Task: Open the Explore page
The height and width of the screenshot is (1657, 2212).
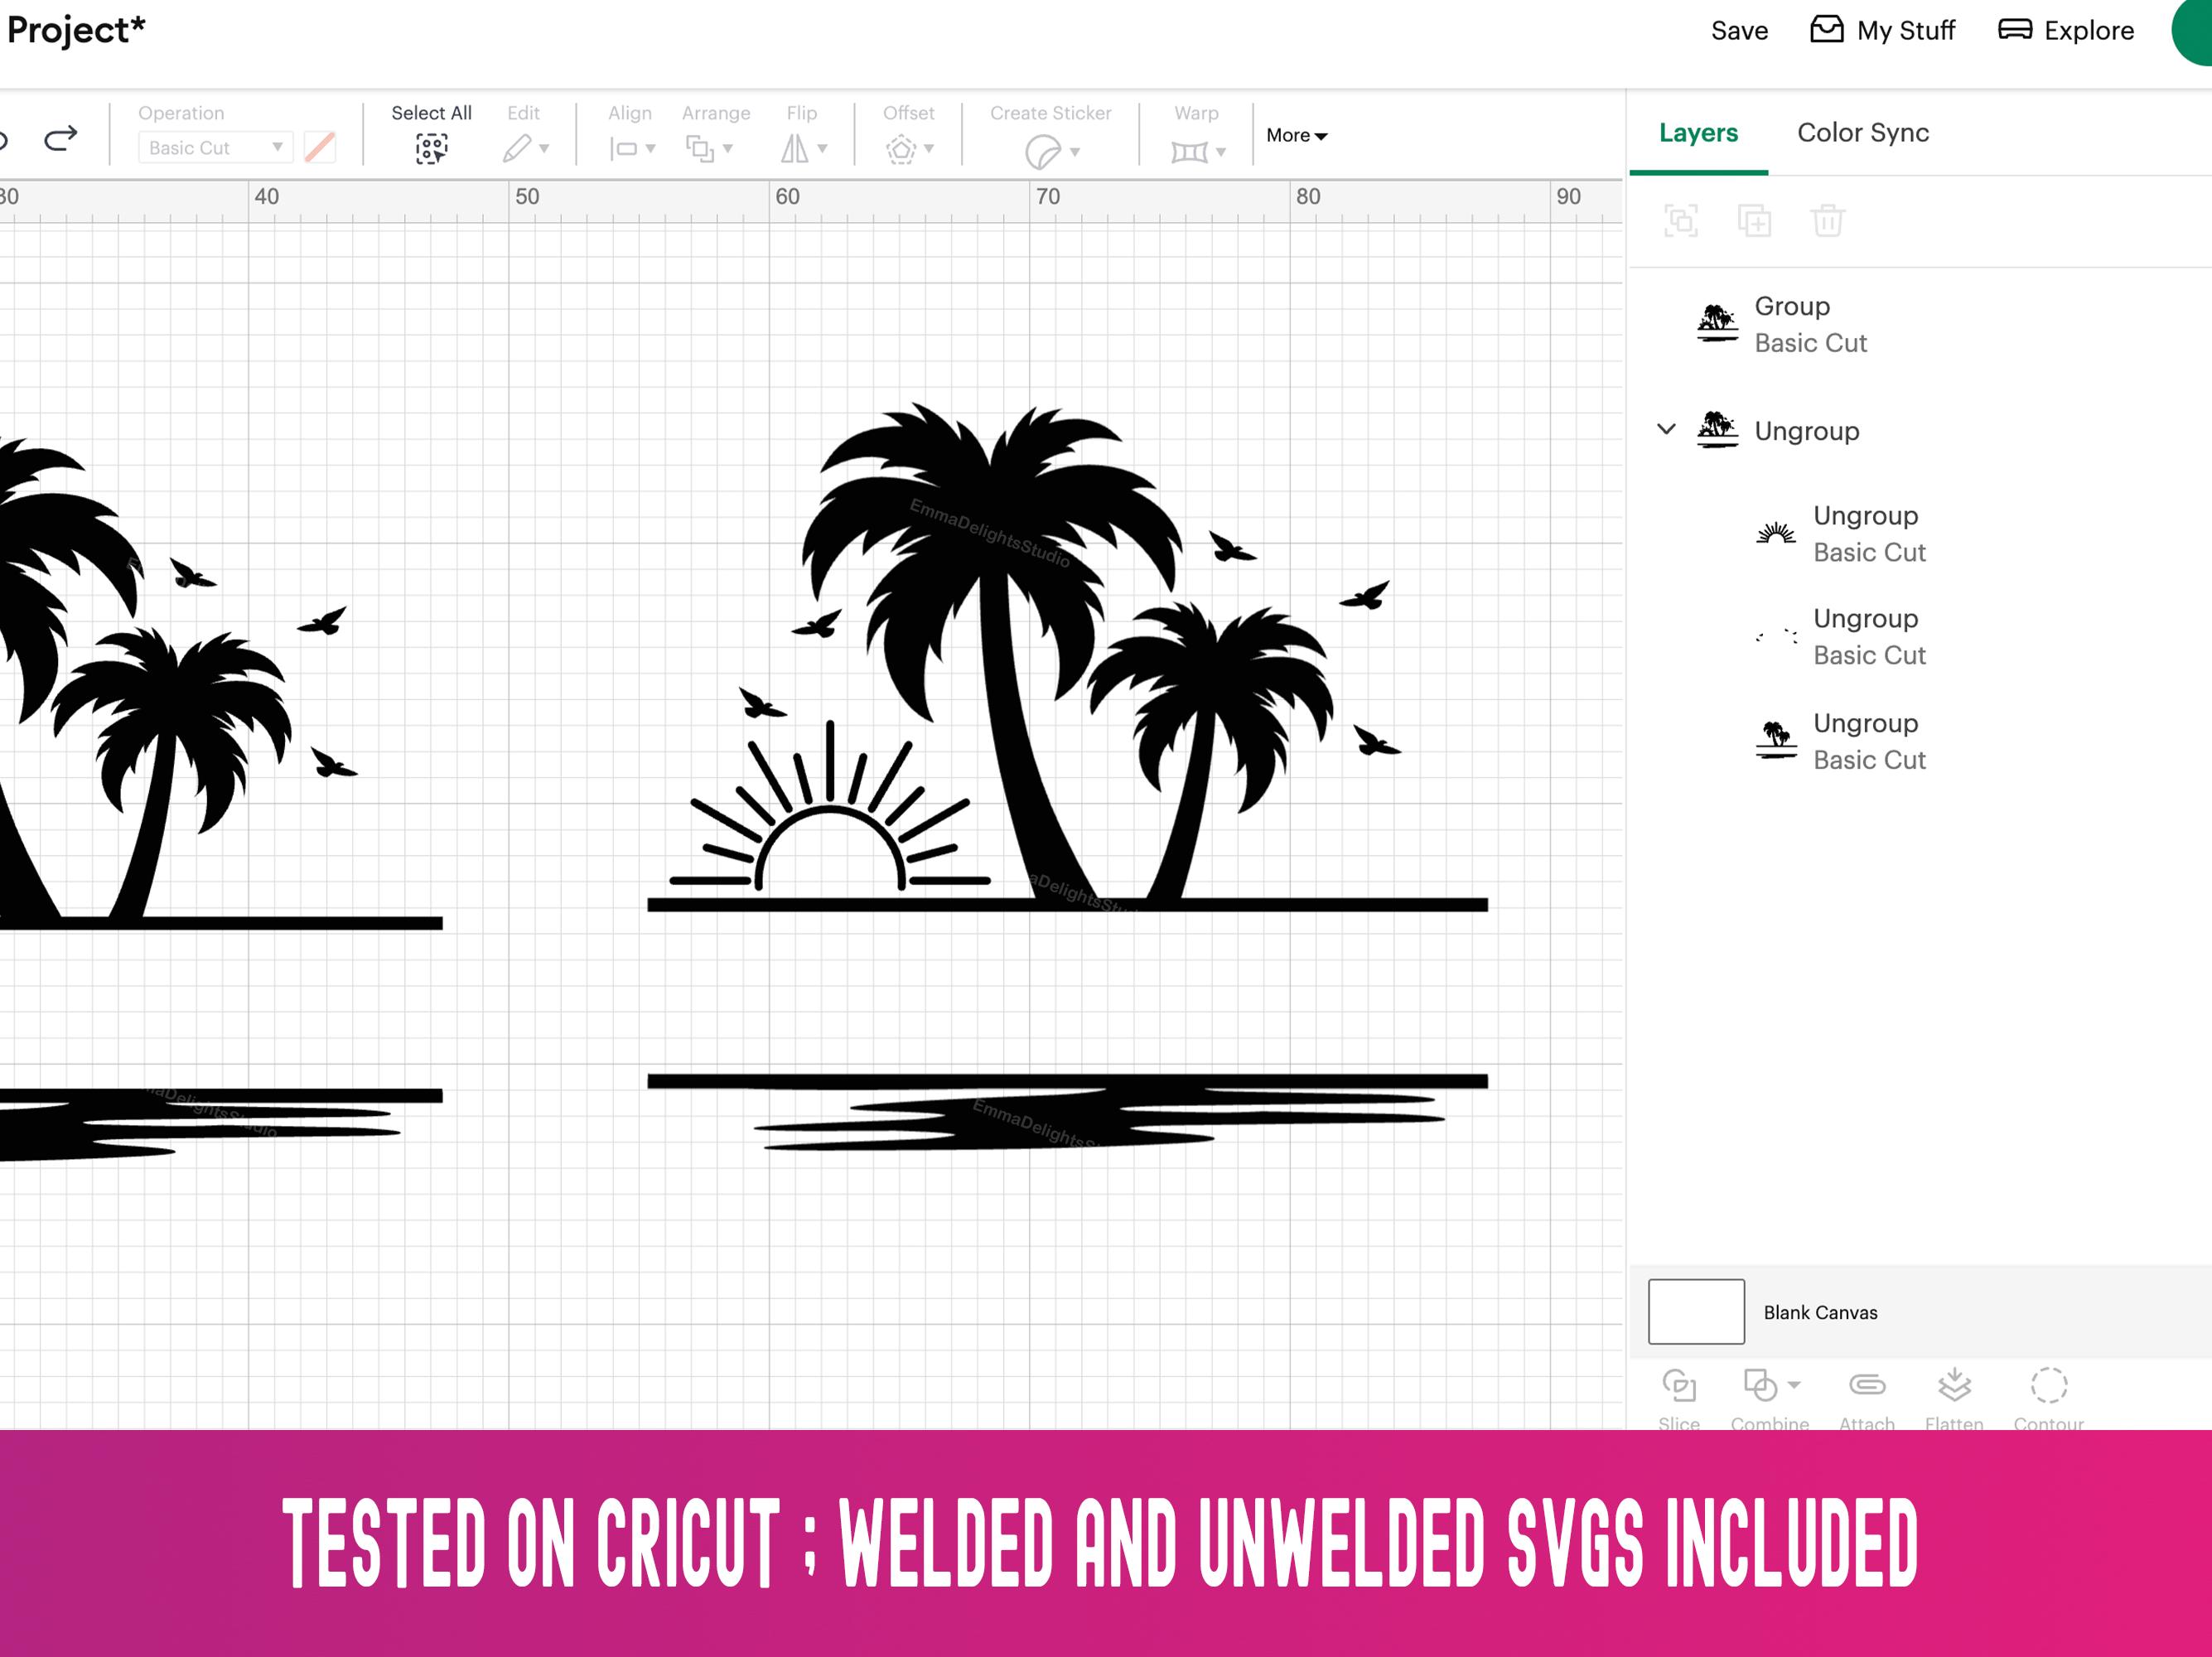Action: click(2066, 30)
